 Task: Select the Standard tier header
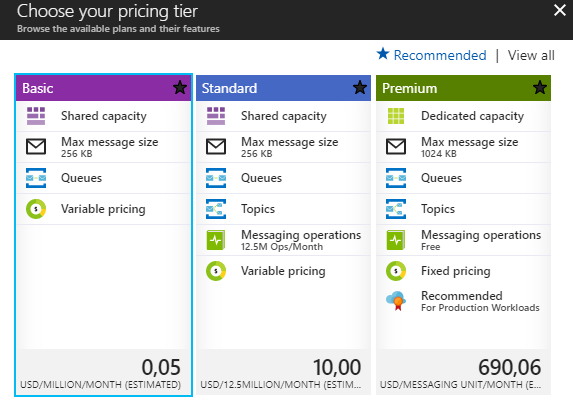click(x=283, y=88)
